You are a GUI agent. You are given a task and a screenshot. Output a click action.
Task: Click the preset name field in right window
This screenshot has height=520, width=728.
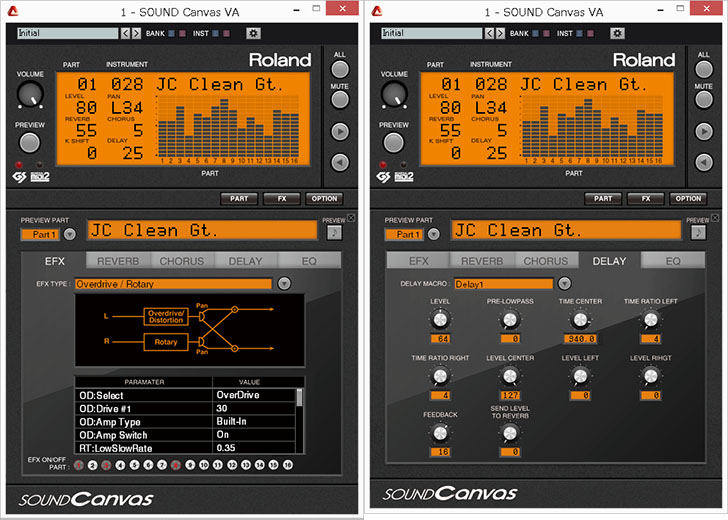432,33
